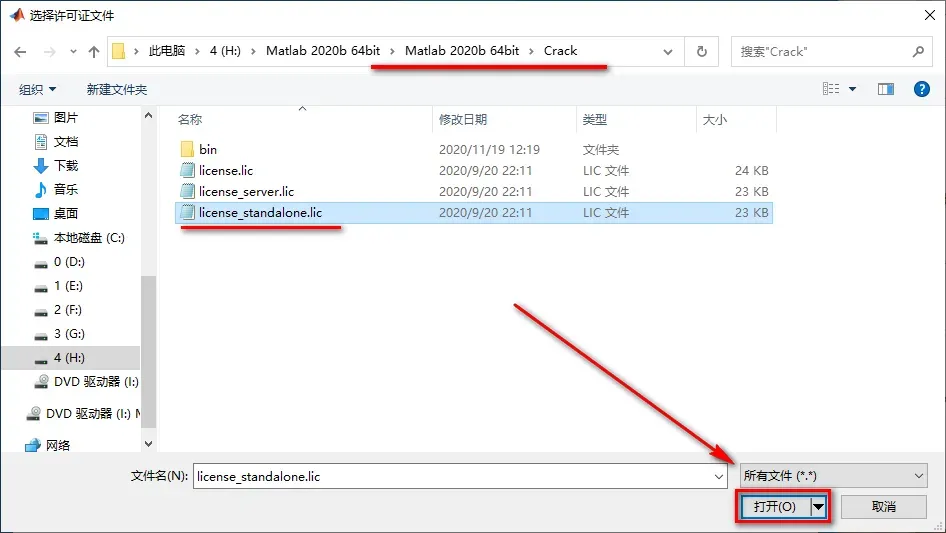Select the license_server.lic file icon
This screenshot has height=533, width=946.
(188, 191)
